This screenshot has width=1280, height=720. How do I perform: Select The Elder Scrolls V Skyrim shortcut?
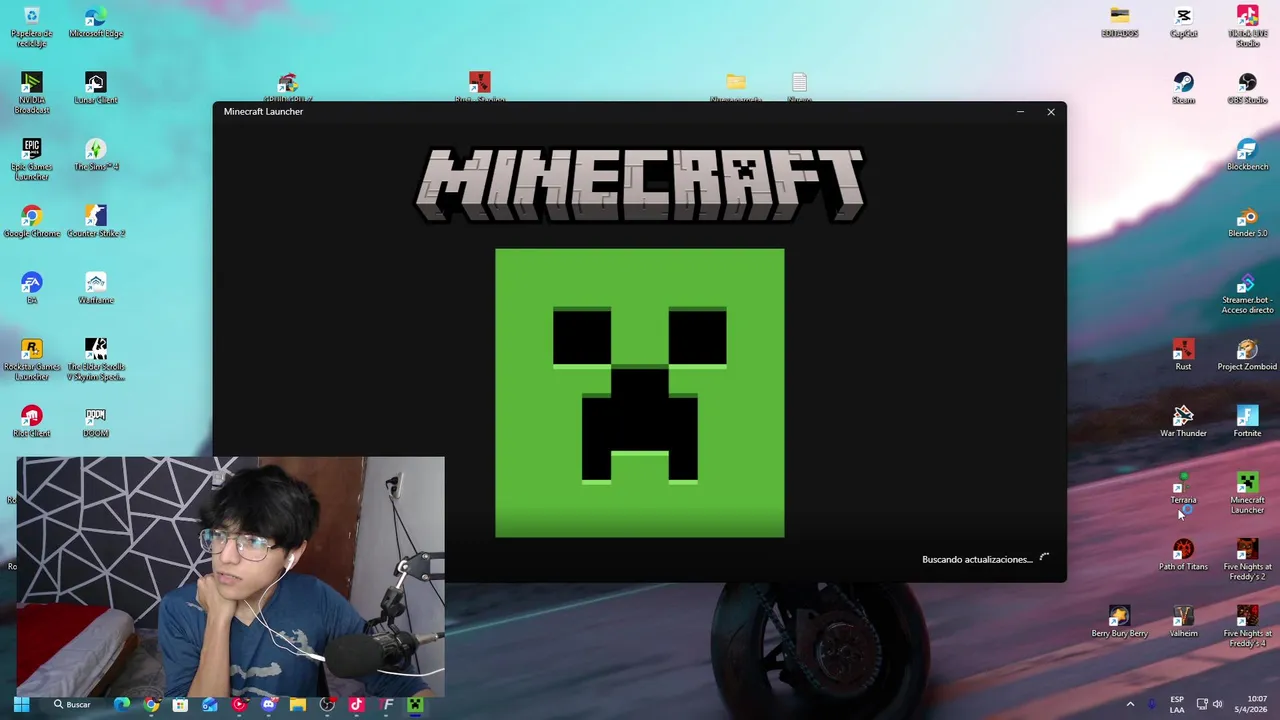tap(96, 360)
